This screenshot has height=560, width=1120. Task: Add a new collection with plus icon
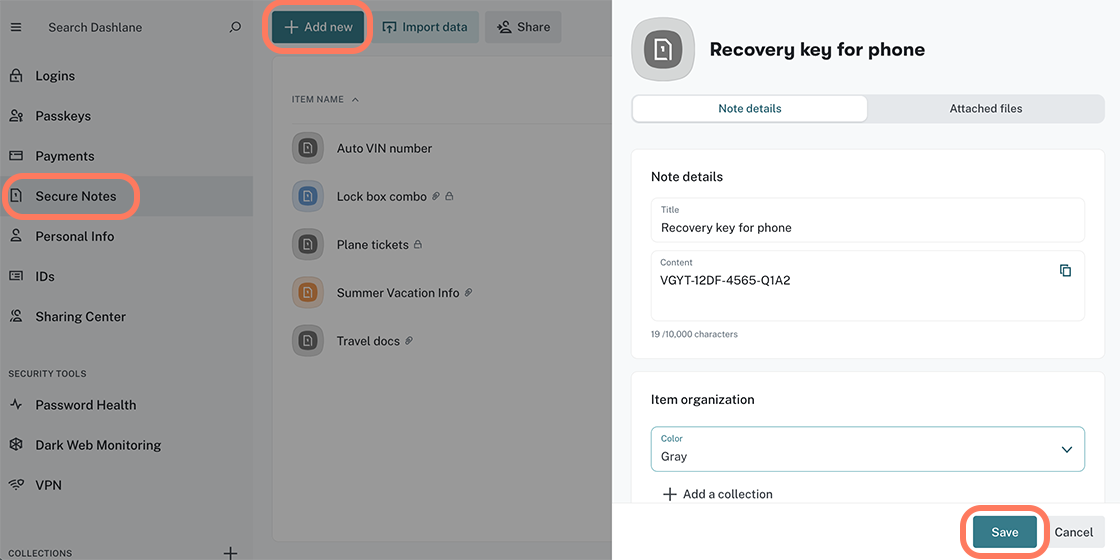(230, 552)
